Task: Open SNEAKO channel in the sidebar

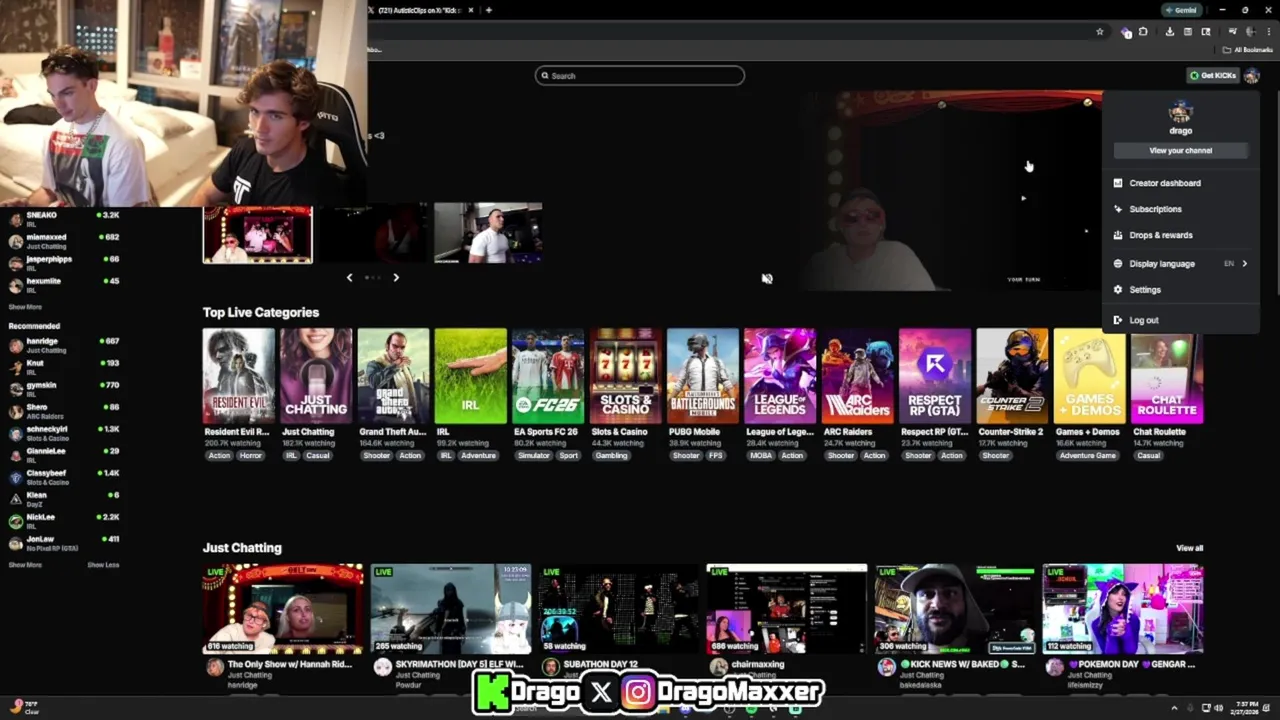Action: point(64,219)
